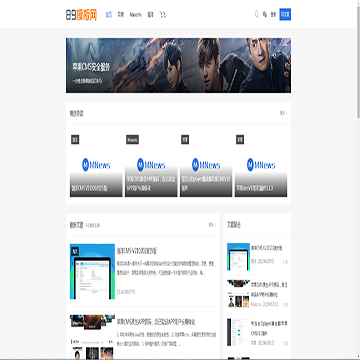Select the highlighted first navigation item
Image resolution: width=360 pixels, height=360 pixels.
(x=109, y=15)
